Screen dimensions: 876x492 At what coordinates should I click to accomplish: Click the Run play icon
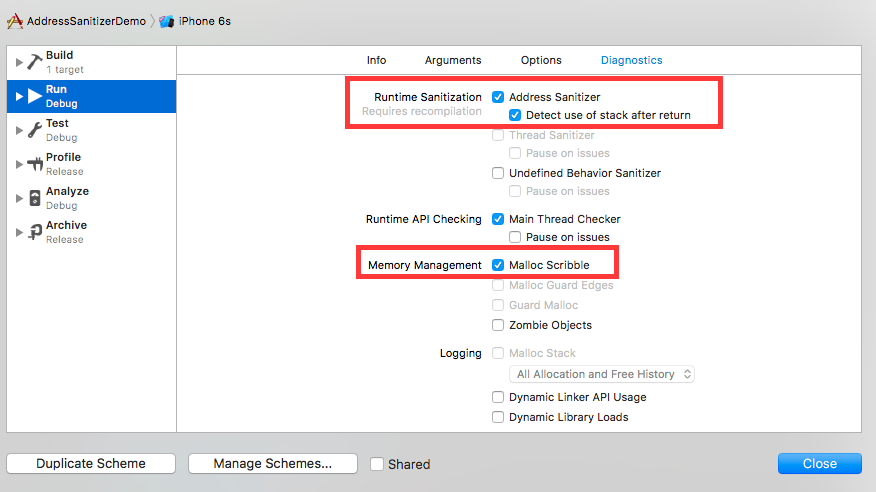click(35, 96)
